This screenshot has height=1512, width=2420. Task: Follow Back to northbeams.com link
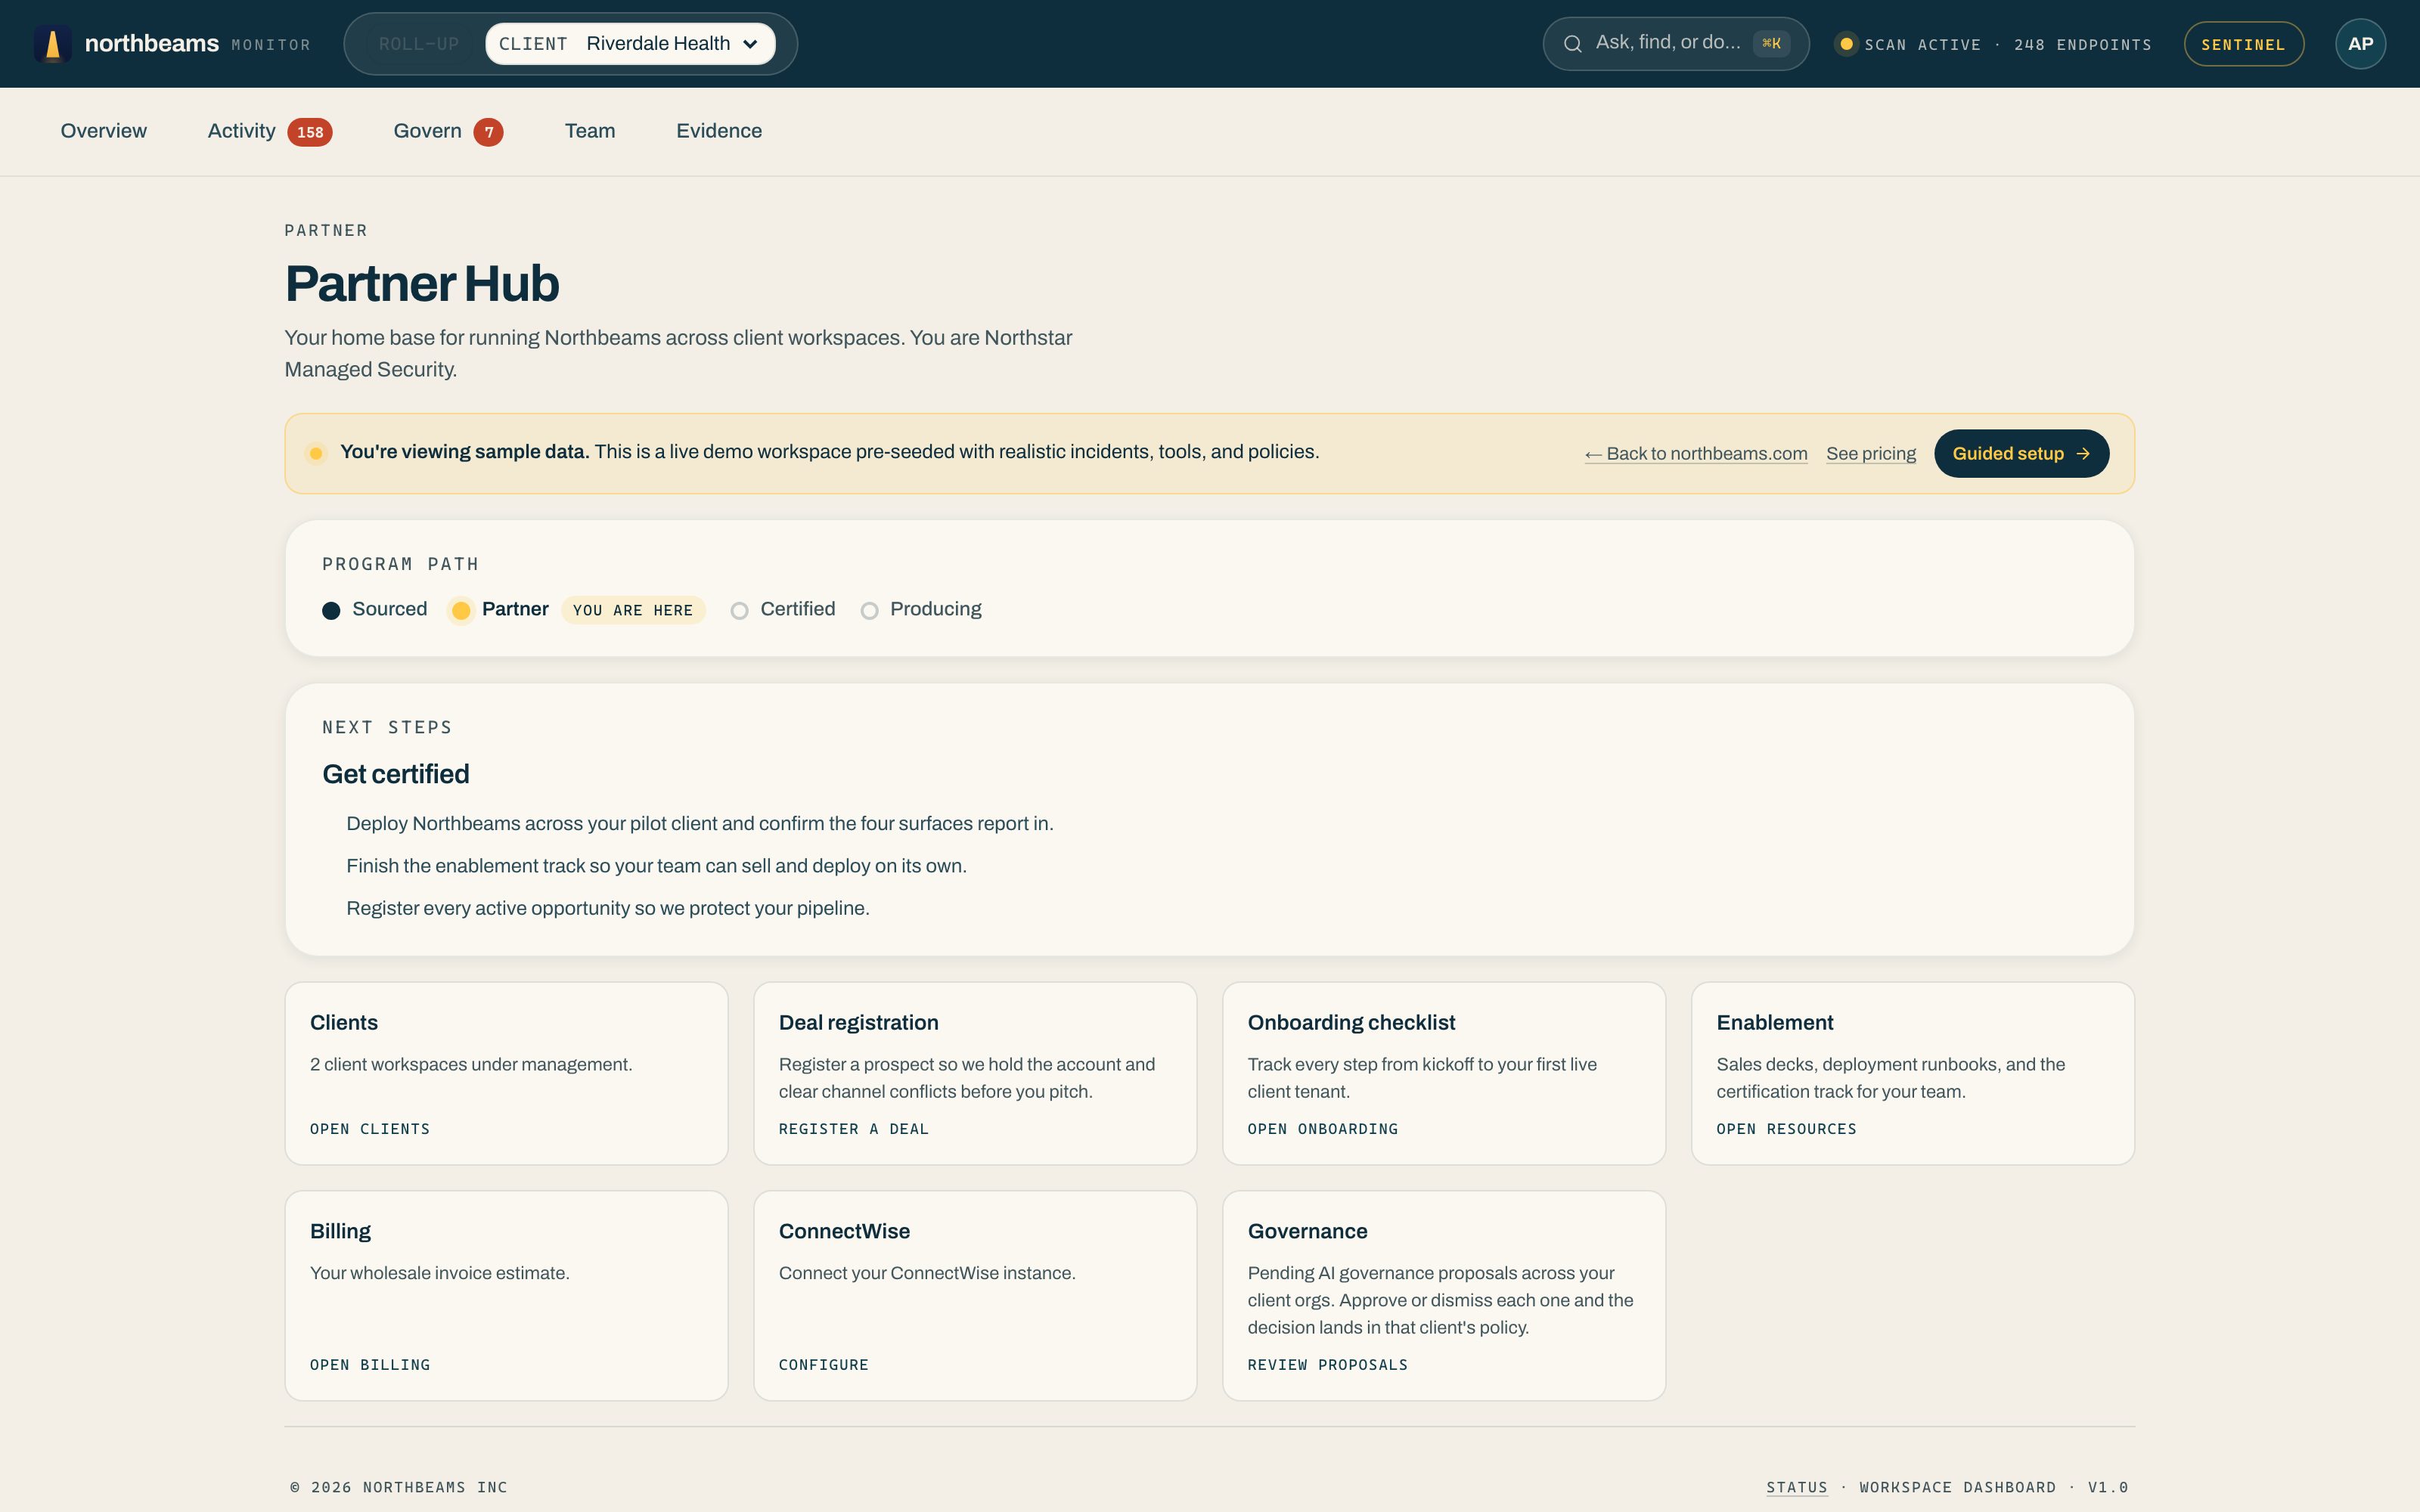(1696, 454)
